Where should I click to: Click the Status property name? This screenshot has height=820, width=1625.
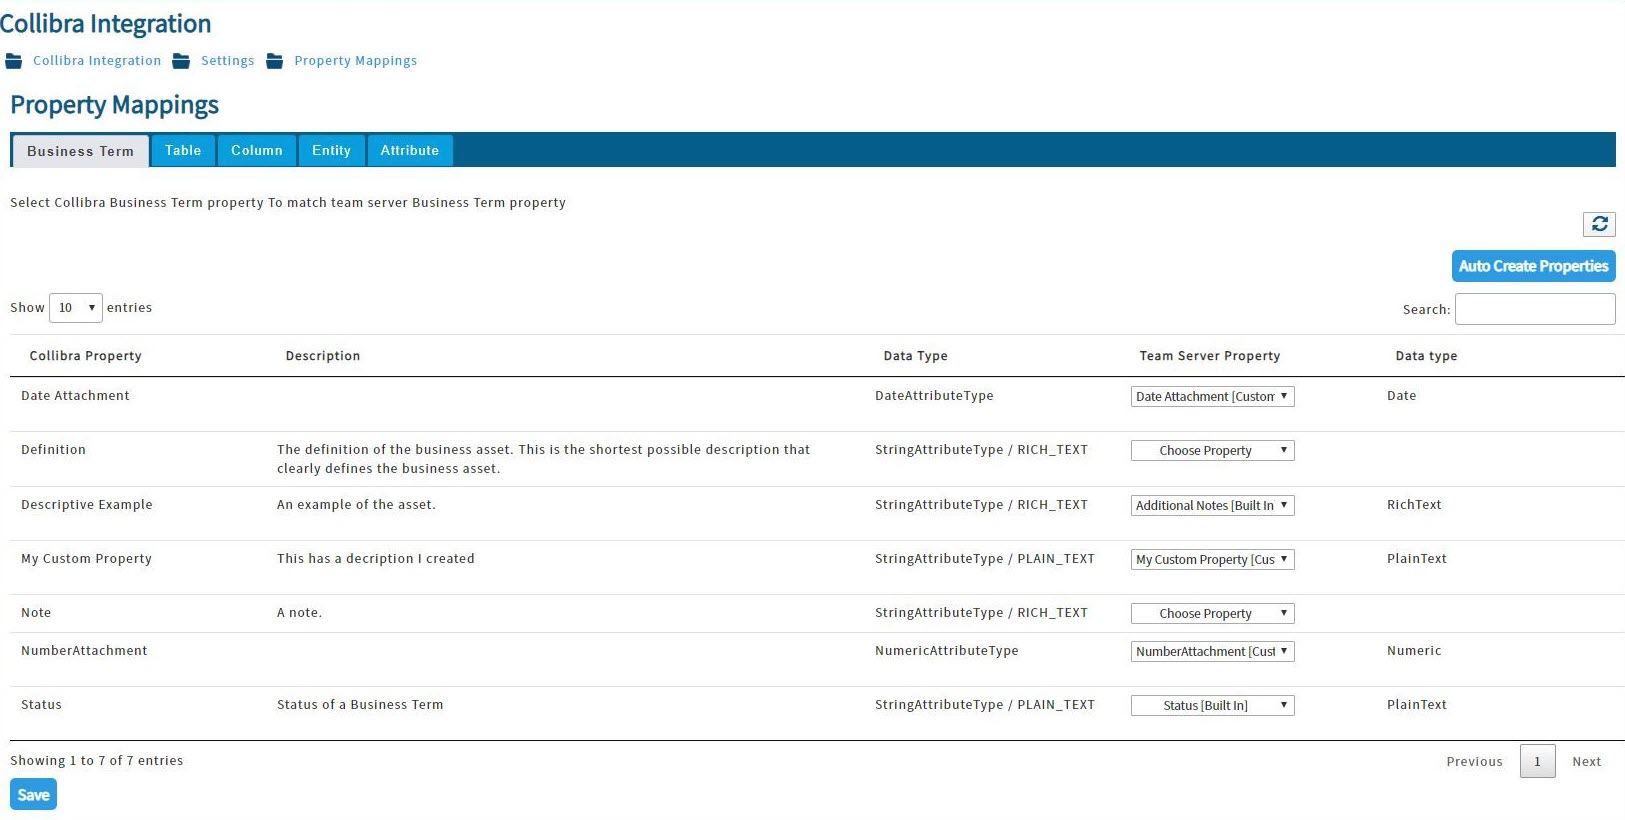click(42, 705)
